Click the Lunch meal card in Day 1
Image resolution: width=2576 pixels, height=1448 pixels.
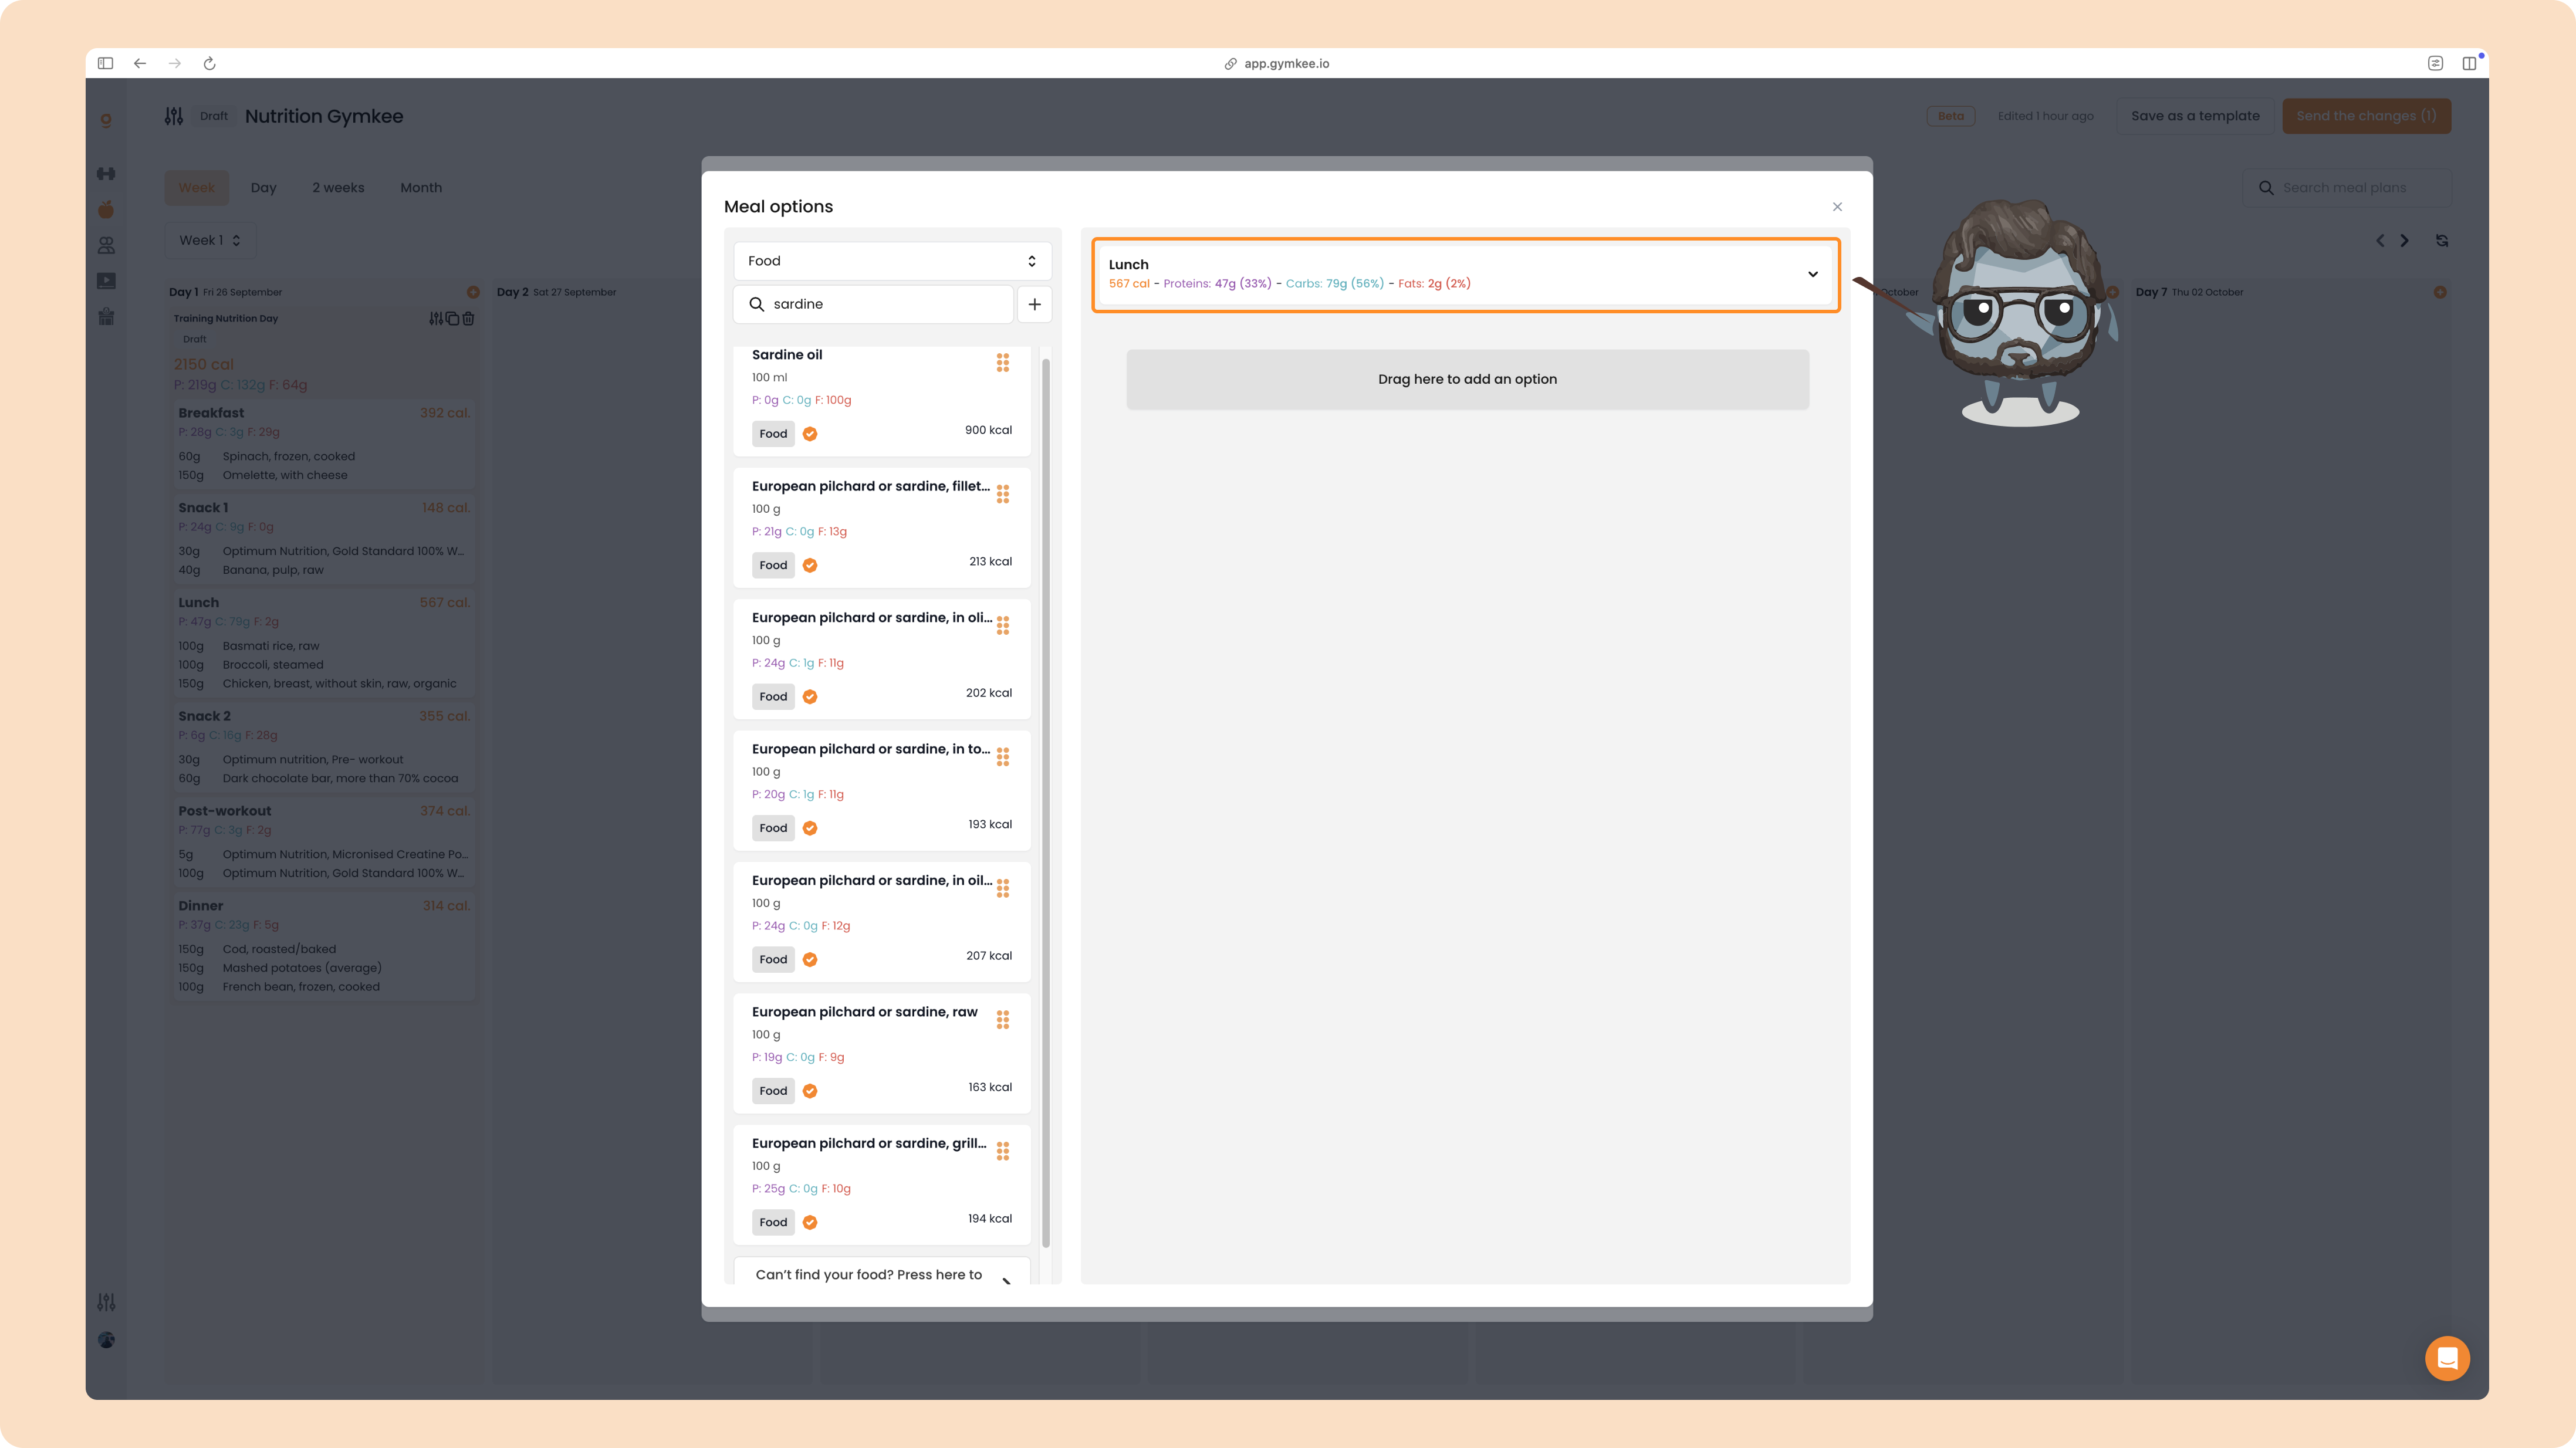[324, 643]
